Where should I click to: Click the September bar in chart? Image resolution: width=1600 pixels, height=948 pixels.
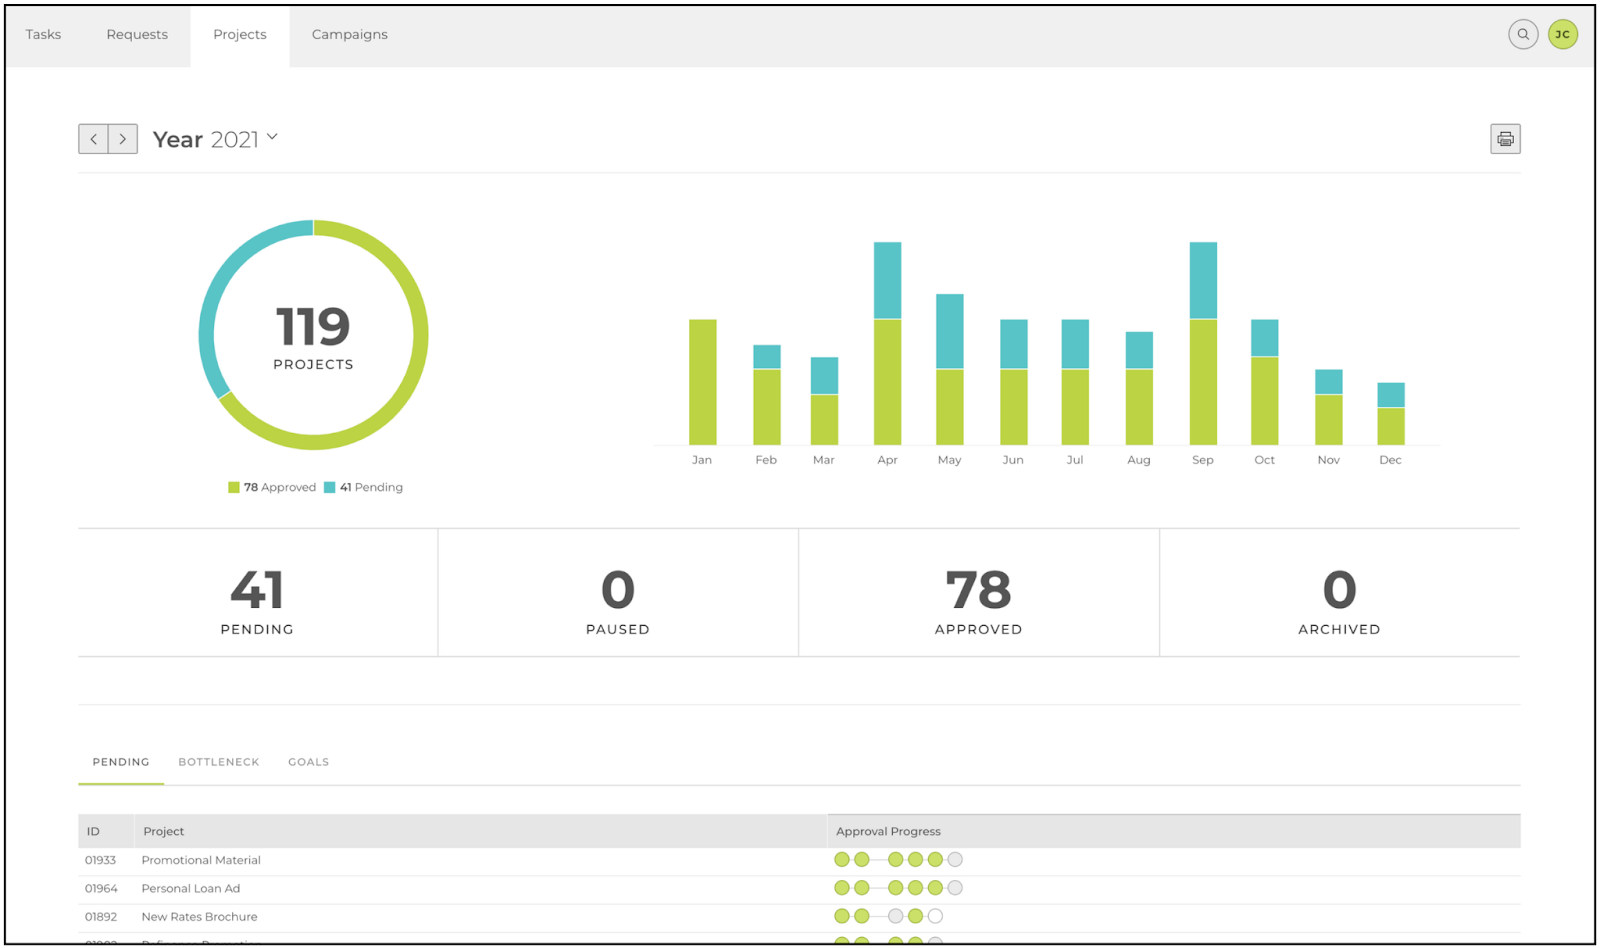[1203, 343]
